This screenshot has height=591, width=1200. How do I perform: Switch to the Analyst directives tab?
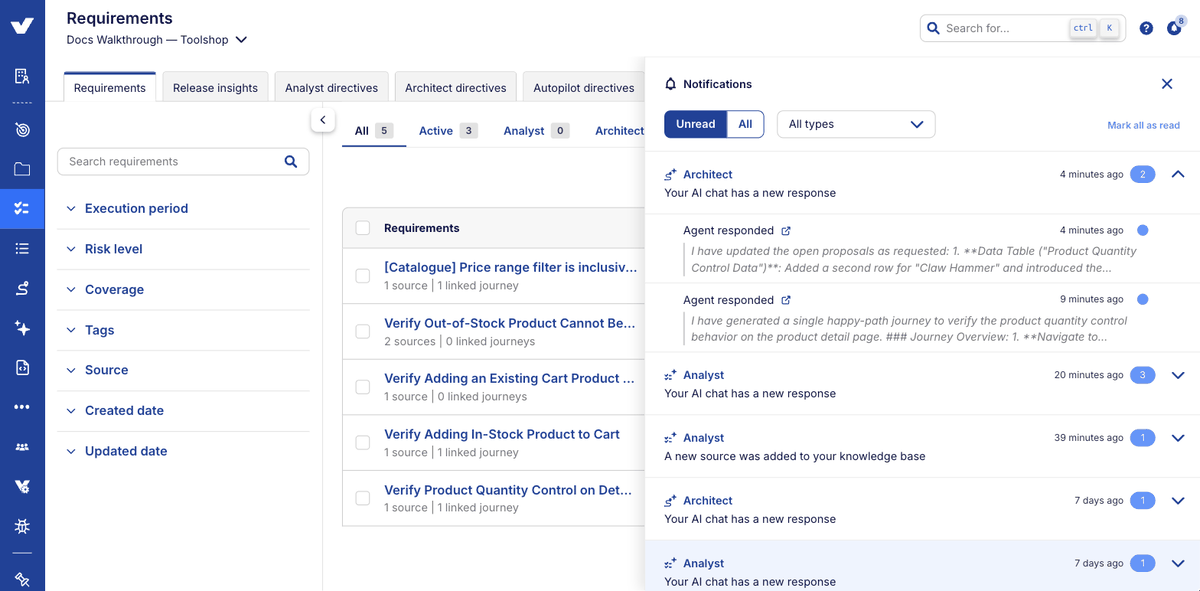pyautogui.click(x=331, y=87)
